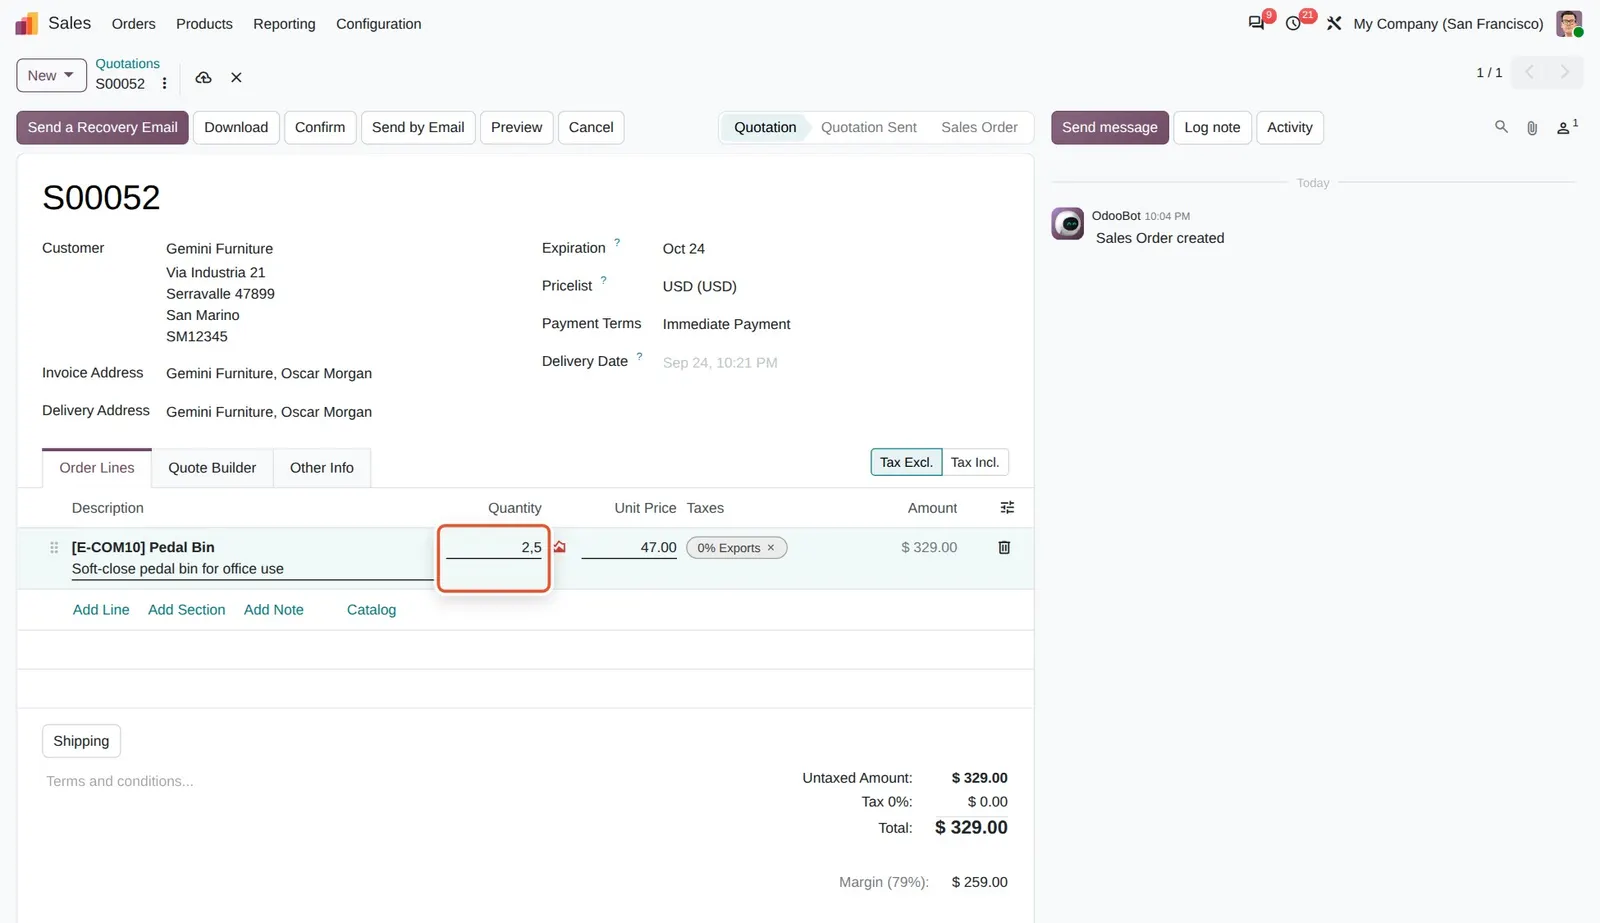1600x923 pixels.
Task: Click Send by Email button
Action: coord(418,127)
